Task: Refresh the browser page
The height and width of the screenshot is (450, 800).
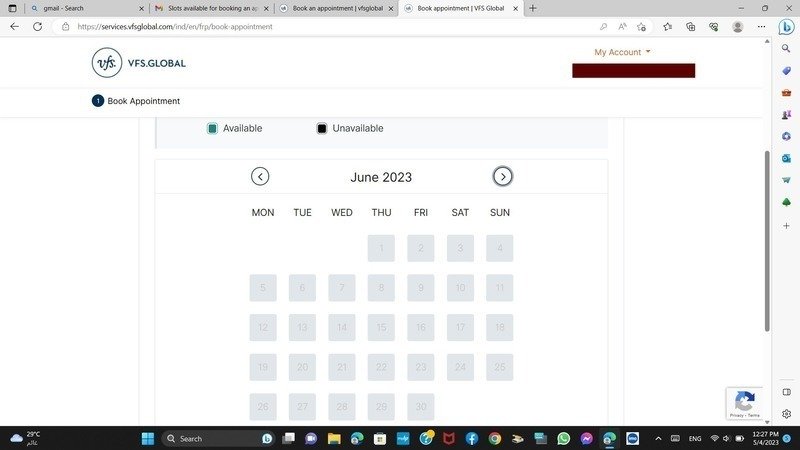Action: [x=38, y=27]
